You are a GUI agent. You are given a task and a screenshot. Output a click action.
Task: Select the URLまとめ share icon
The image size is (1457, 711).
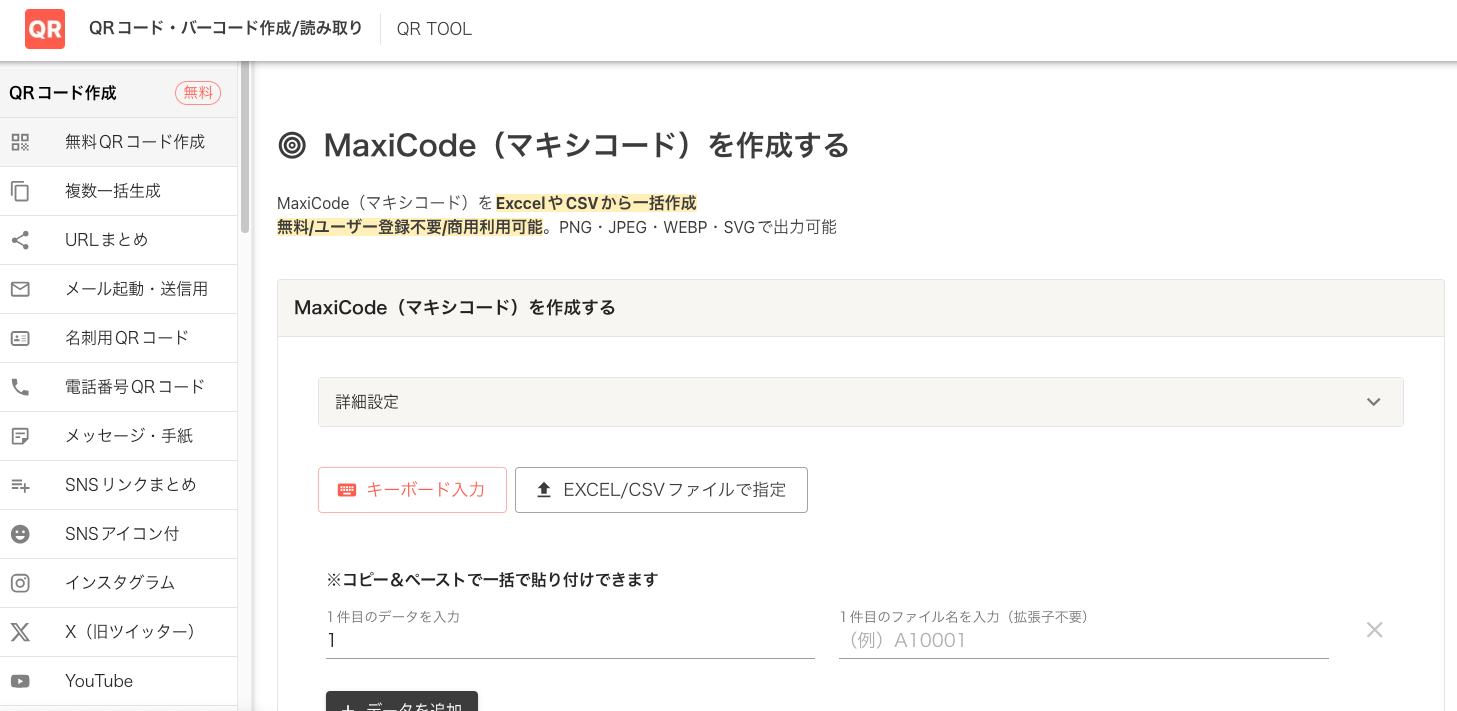click(20, 240)
